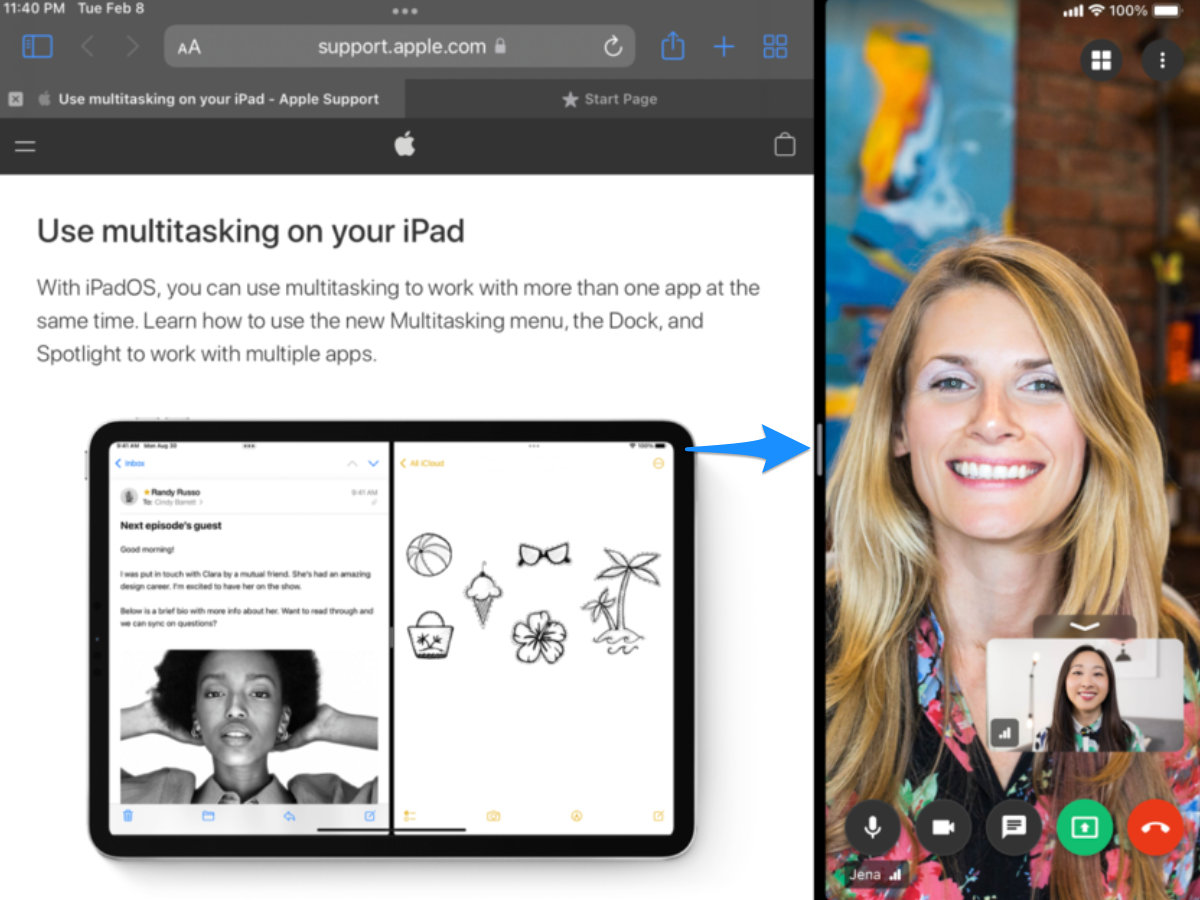
Task: Turn off your camera
Action: click(943, 827)
